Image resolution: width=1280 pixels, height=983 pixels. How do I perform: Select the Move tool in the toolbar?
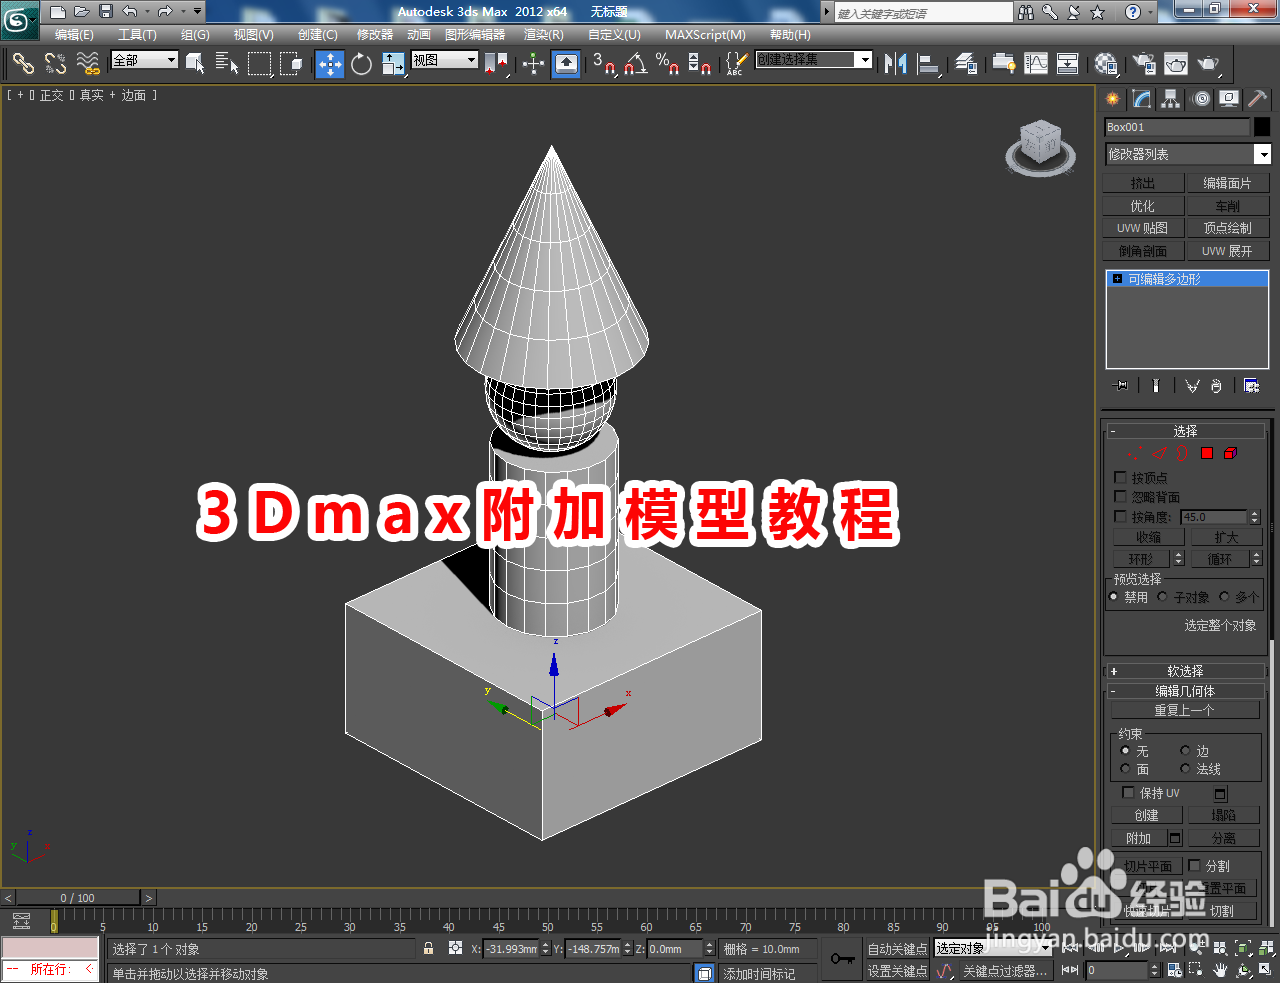tap(330, 64)
